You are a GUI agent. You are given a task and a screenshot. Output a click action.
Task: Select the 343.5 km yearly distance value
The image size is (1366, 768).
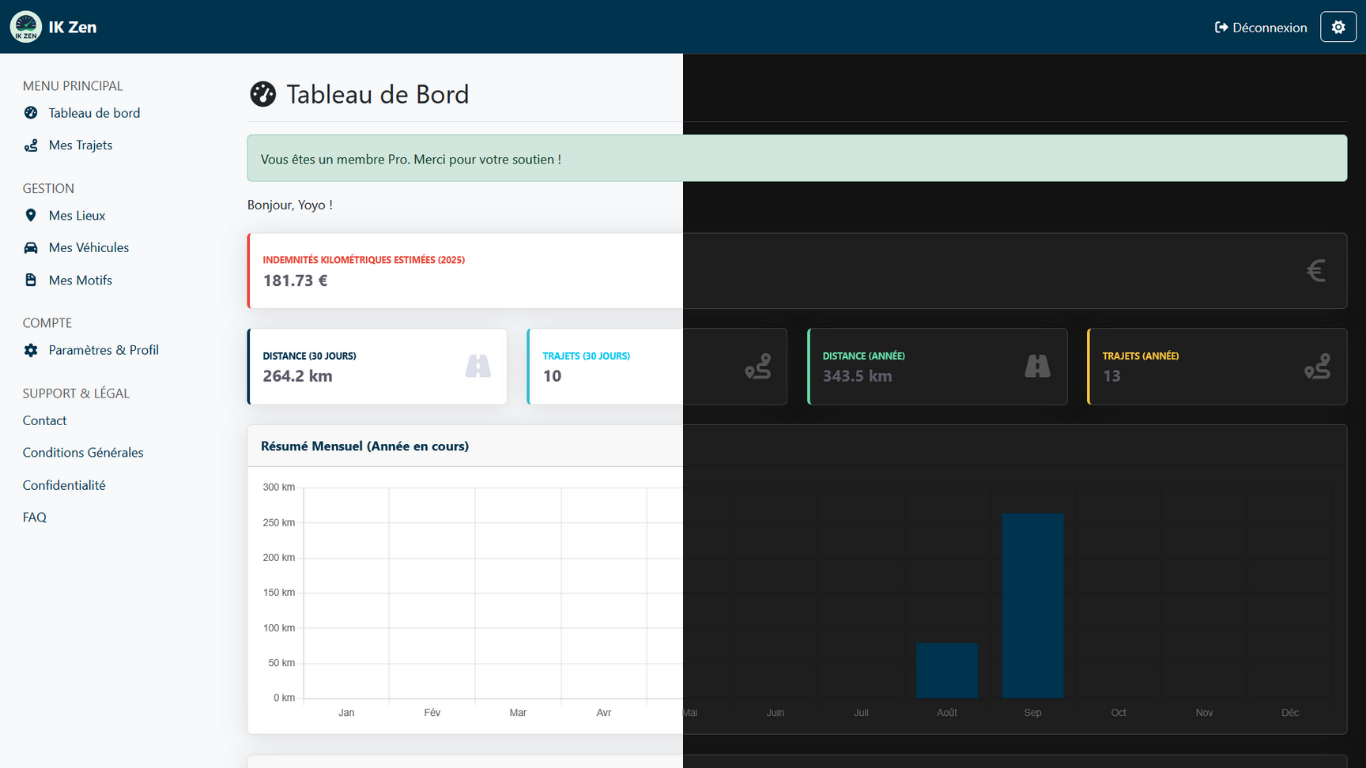point(857,376)
